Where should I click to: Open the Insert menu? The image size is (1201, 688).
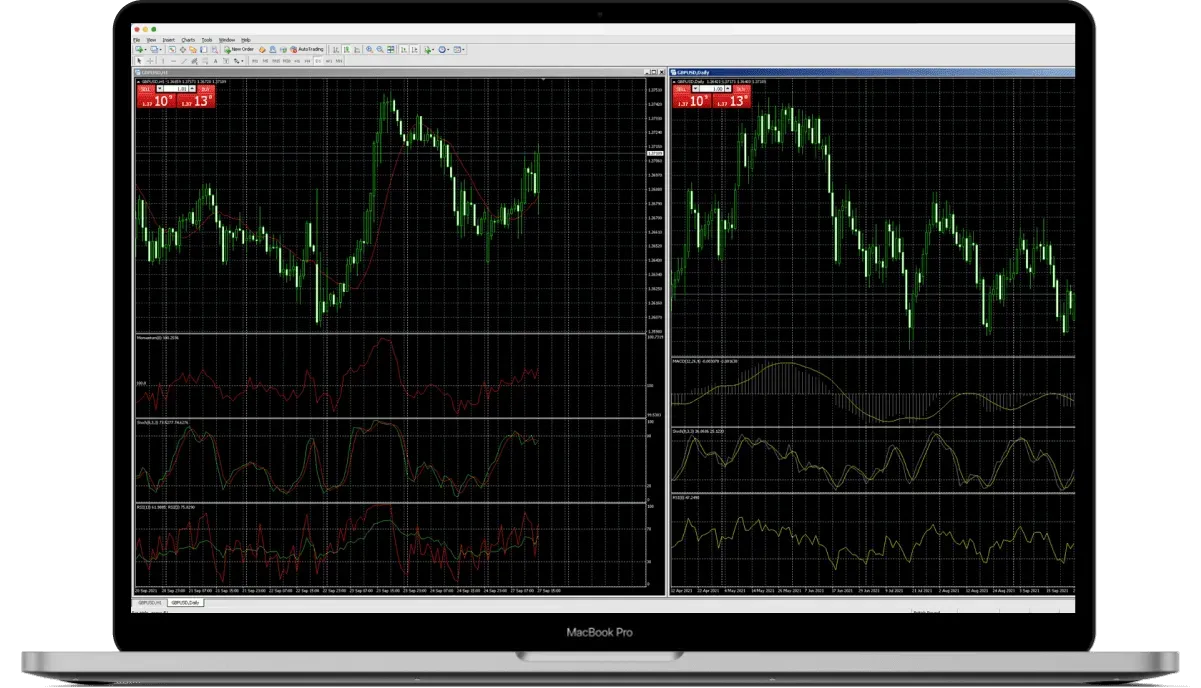point(168,40)
